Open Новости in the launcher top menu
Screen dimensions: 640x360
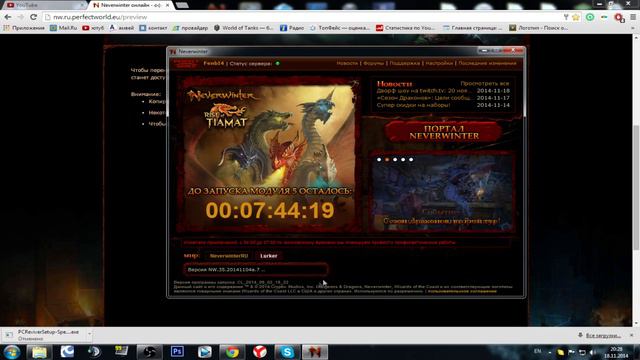[x=347, y=63]
